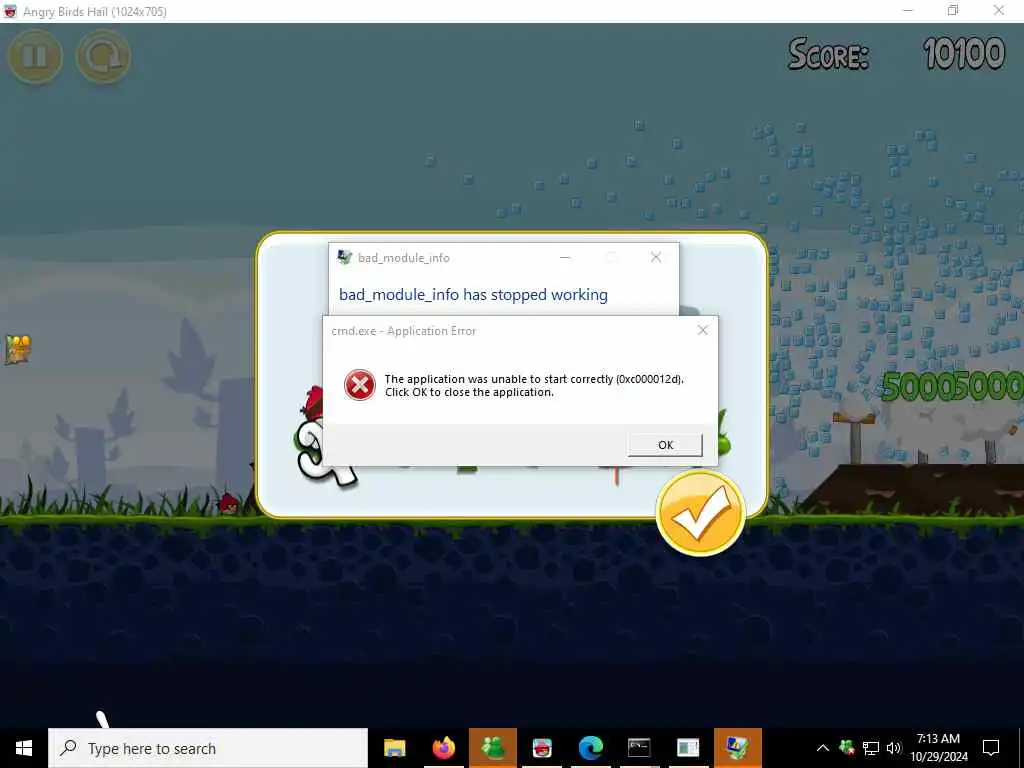Viewport: 1024px width, 768px height.
Task: Open the window-layout app in the taskbar
Action: (x=688, y=748)
